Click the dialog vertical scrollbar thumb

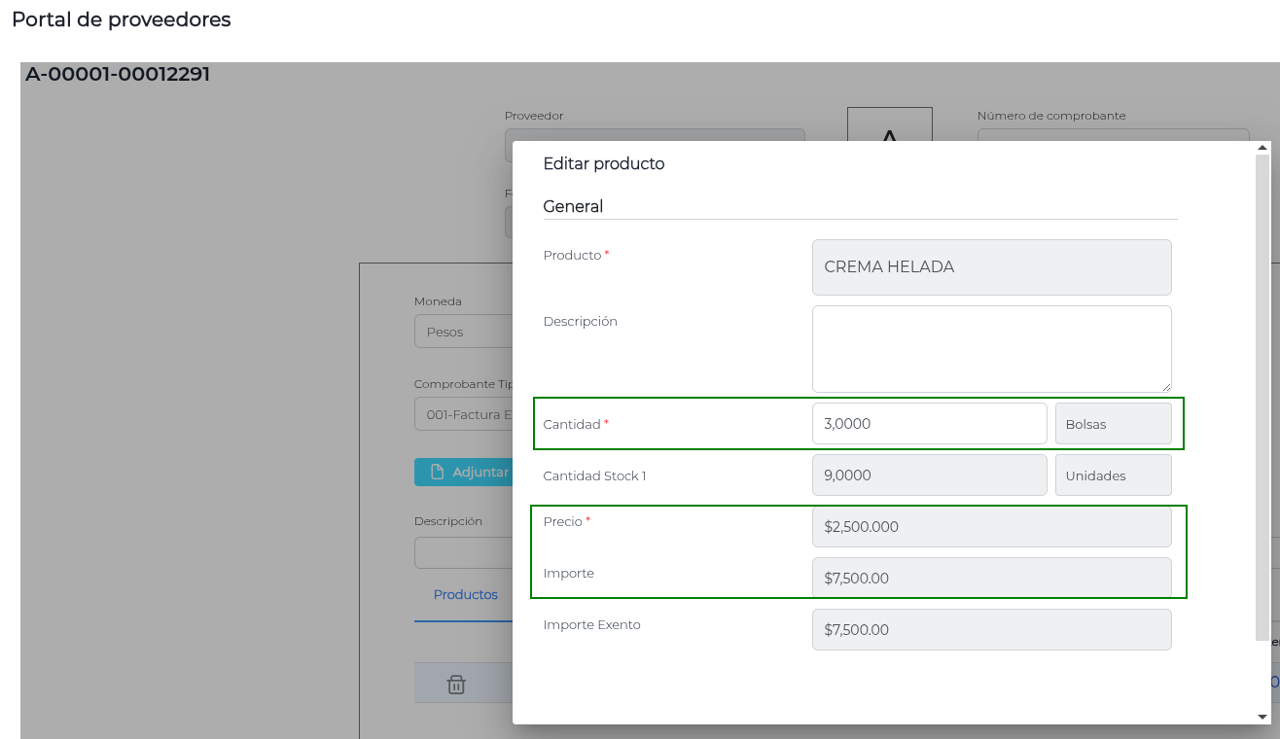click(1262, 400)
